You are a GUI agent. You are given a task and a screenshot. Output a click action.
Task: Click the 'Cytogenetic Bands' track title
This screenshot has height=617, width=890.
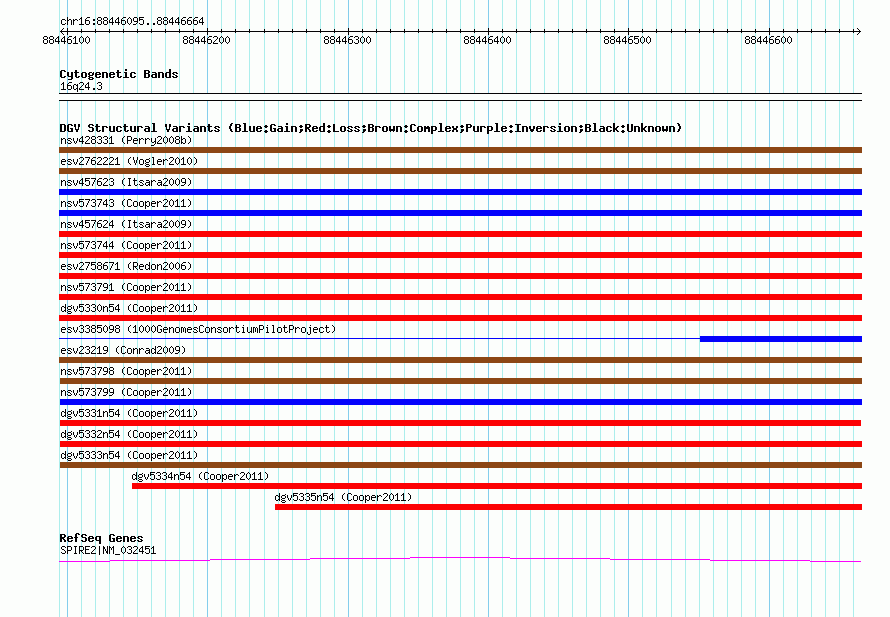click(x=119, y=74)
